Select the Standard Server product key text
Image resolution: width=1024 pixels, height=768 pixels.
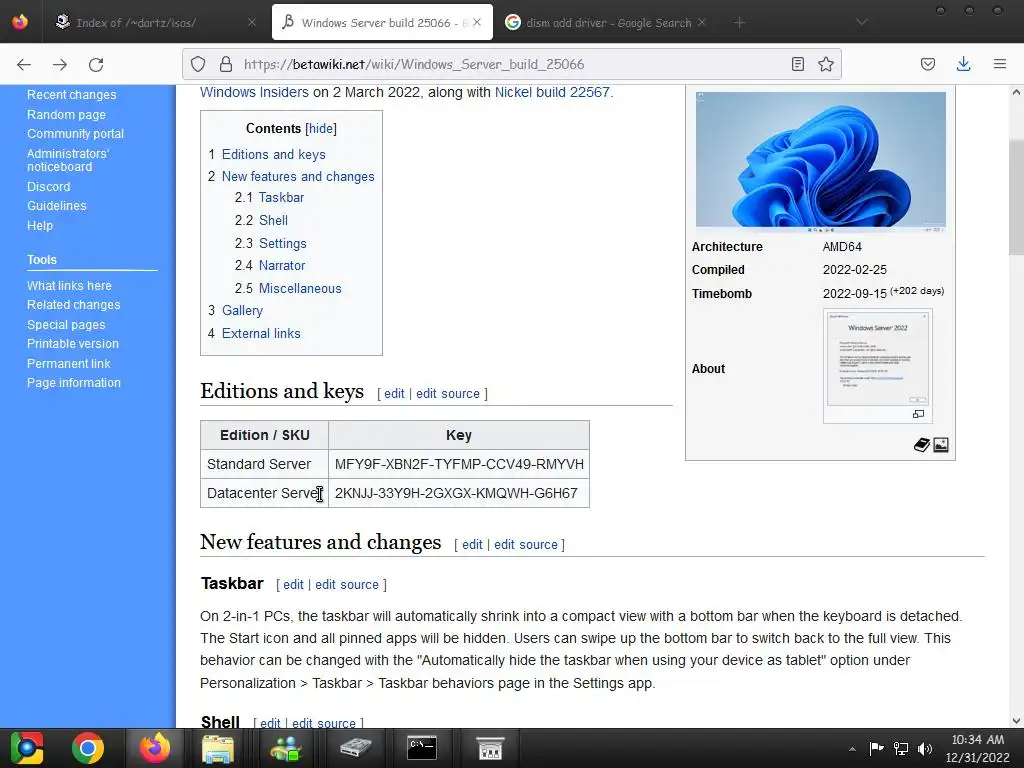coord(459,464)
